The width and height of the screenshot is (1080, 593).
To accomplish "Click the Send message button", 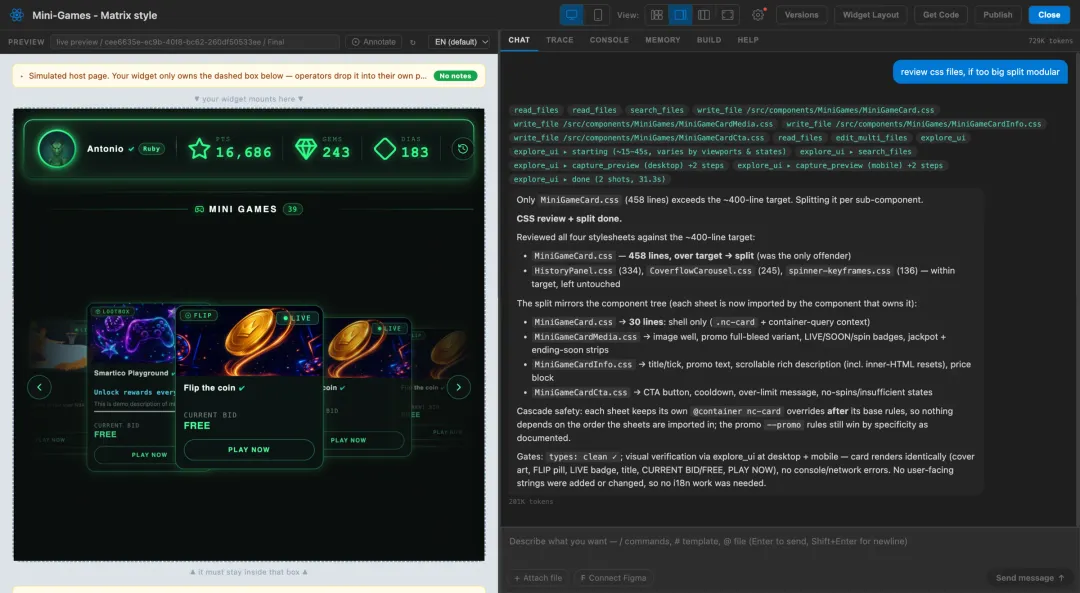I will [1030, 578].
